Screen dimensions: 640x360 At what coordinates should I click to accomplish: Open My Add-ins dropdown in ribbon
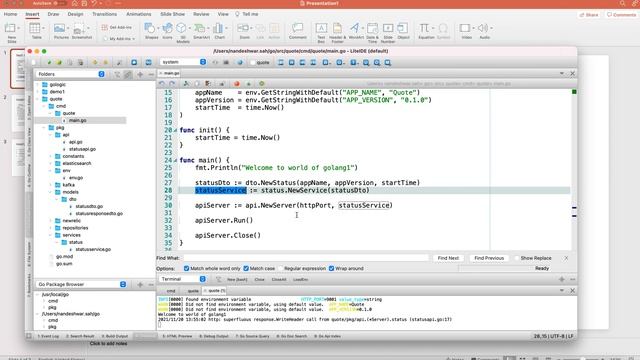pyautogui.click(x=119, y=39)
